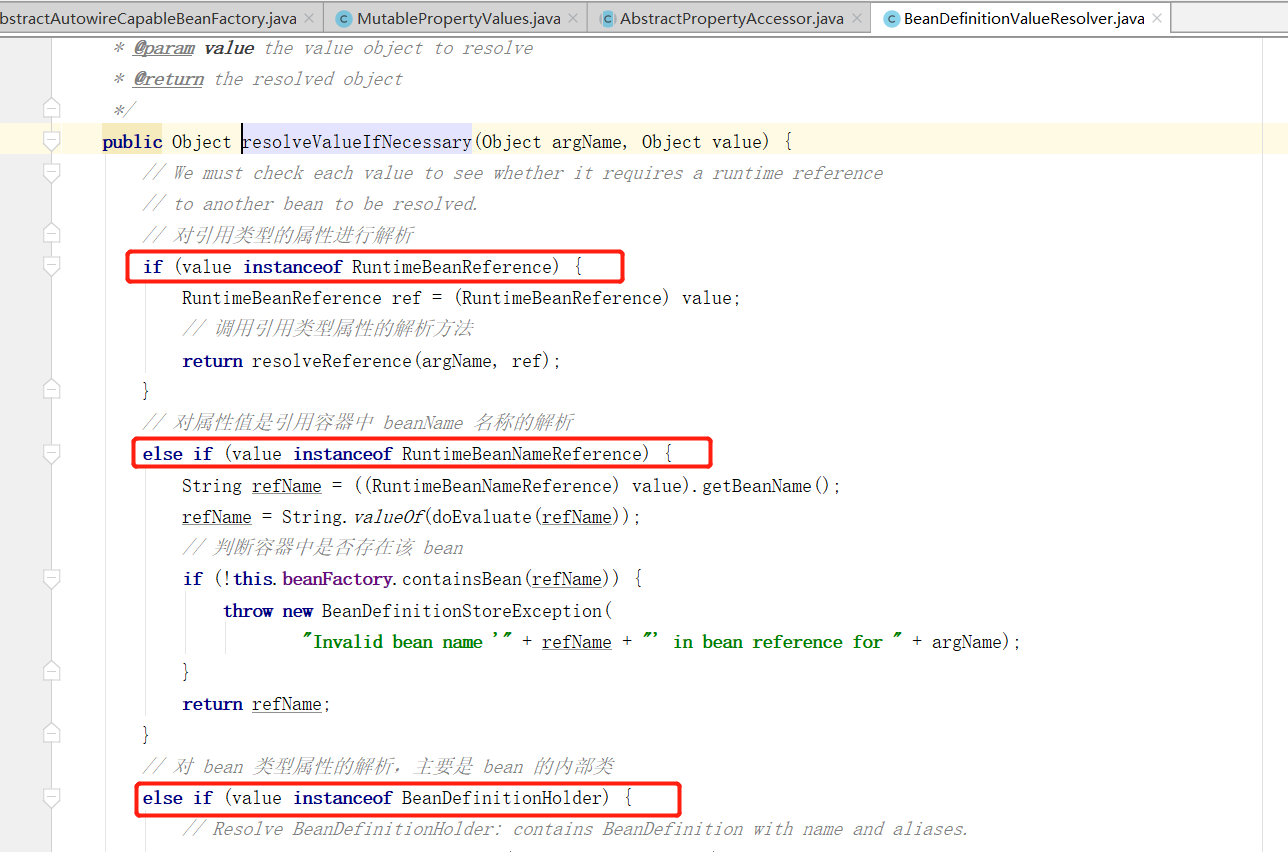Click the string 'Invalid bean name' literal
The image size is (1288, 852).
click(407, 642)
